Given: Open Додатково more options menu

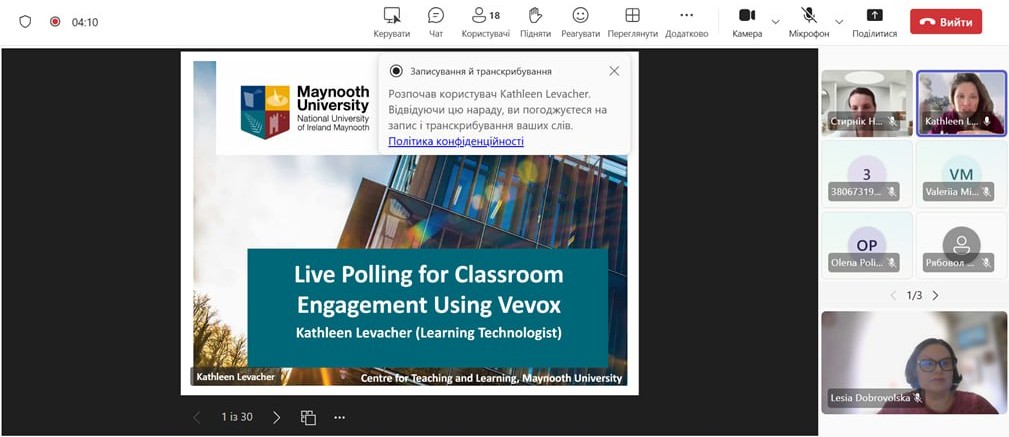Looking at the screenshot, I should [x=686, y=22].
